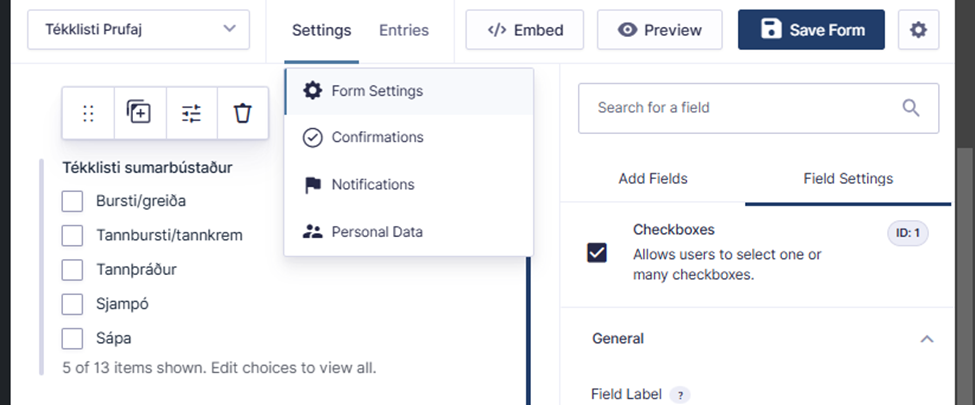Duplicate the checkbox field
The height and width of the screenshot is (405, 975).
(x=139, y=113)
